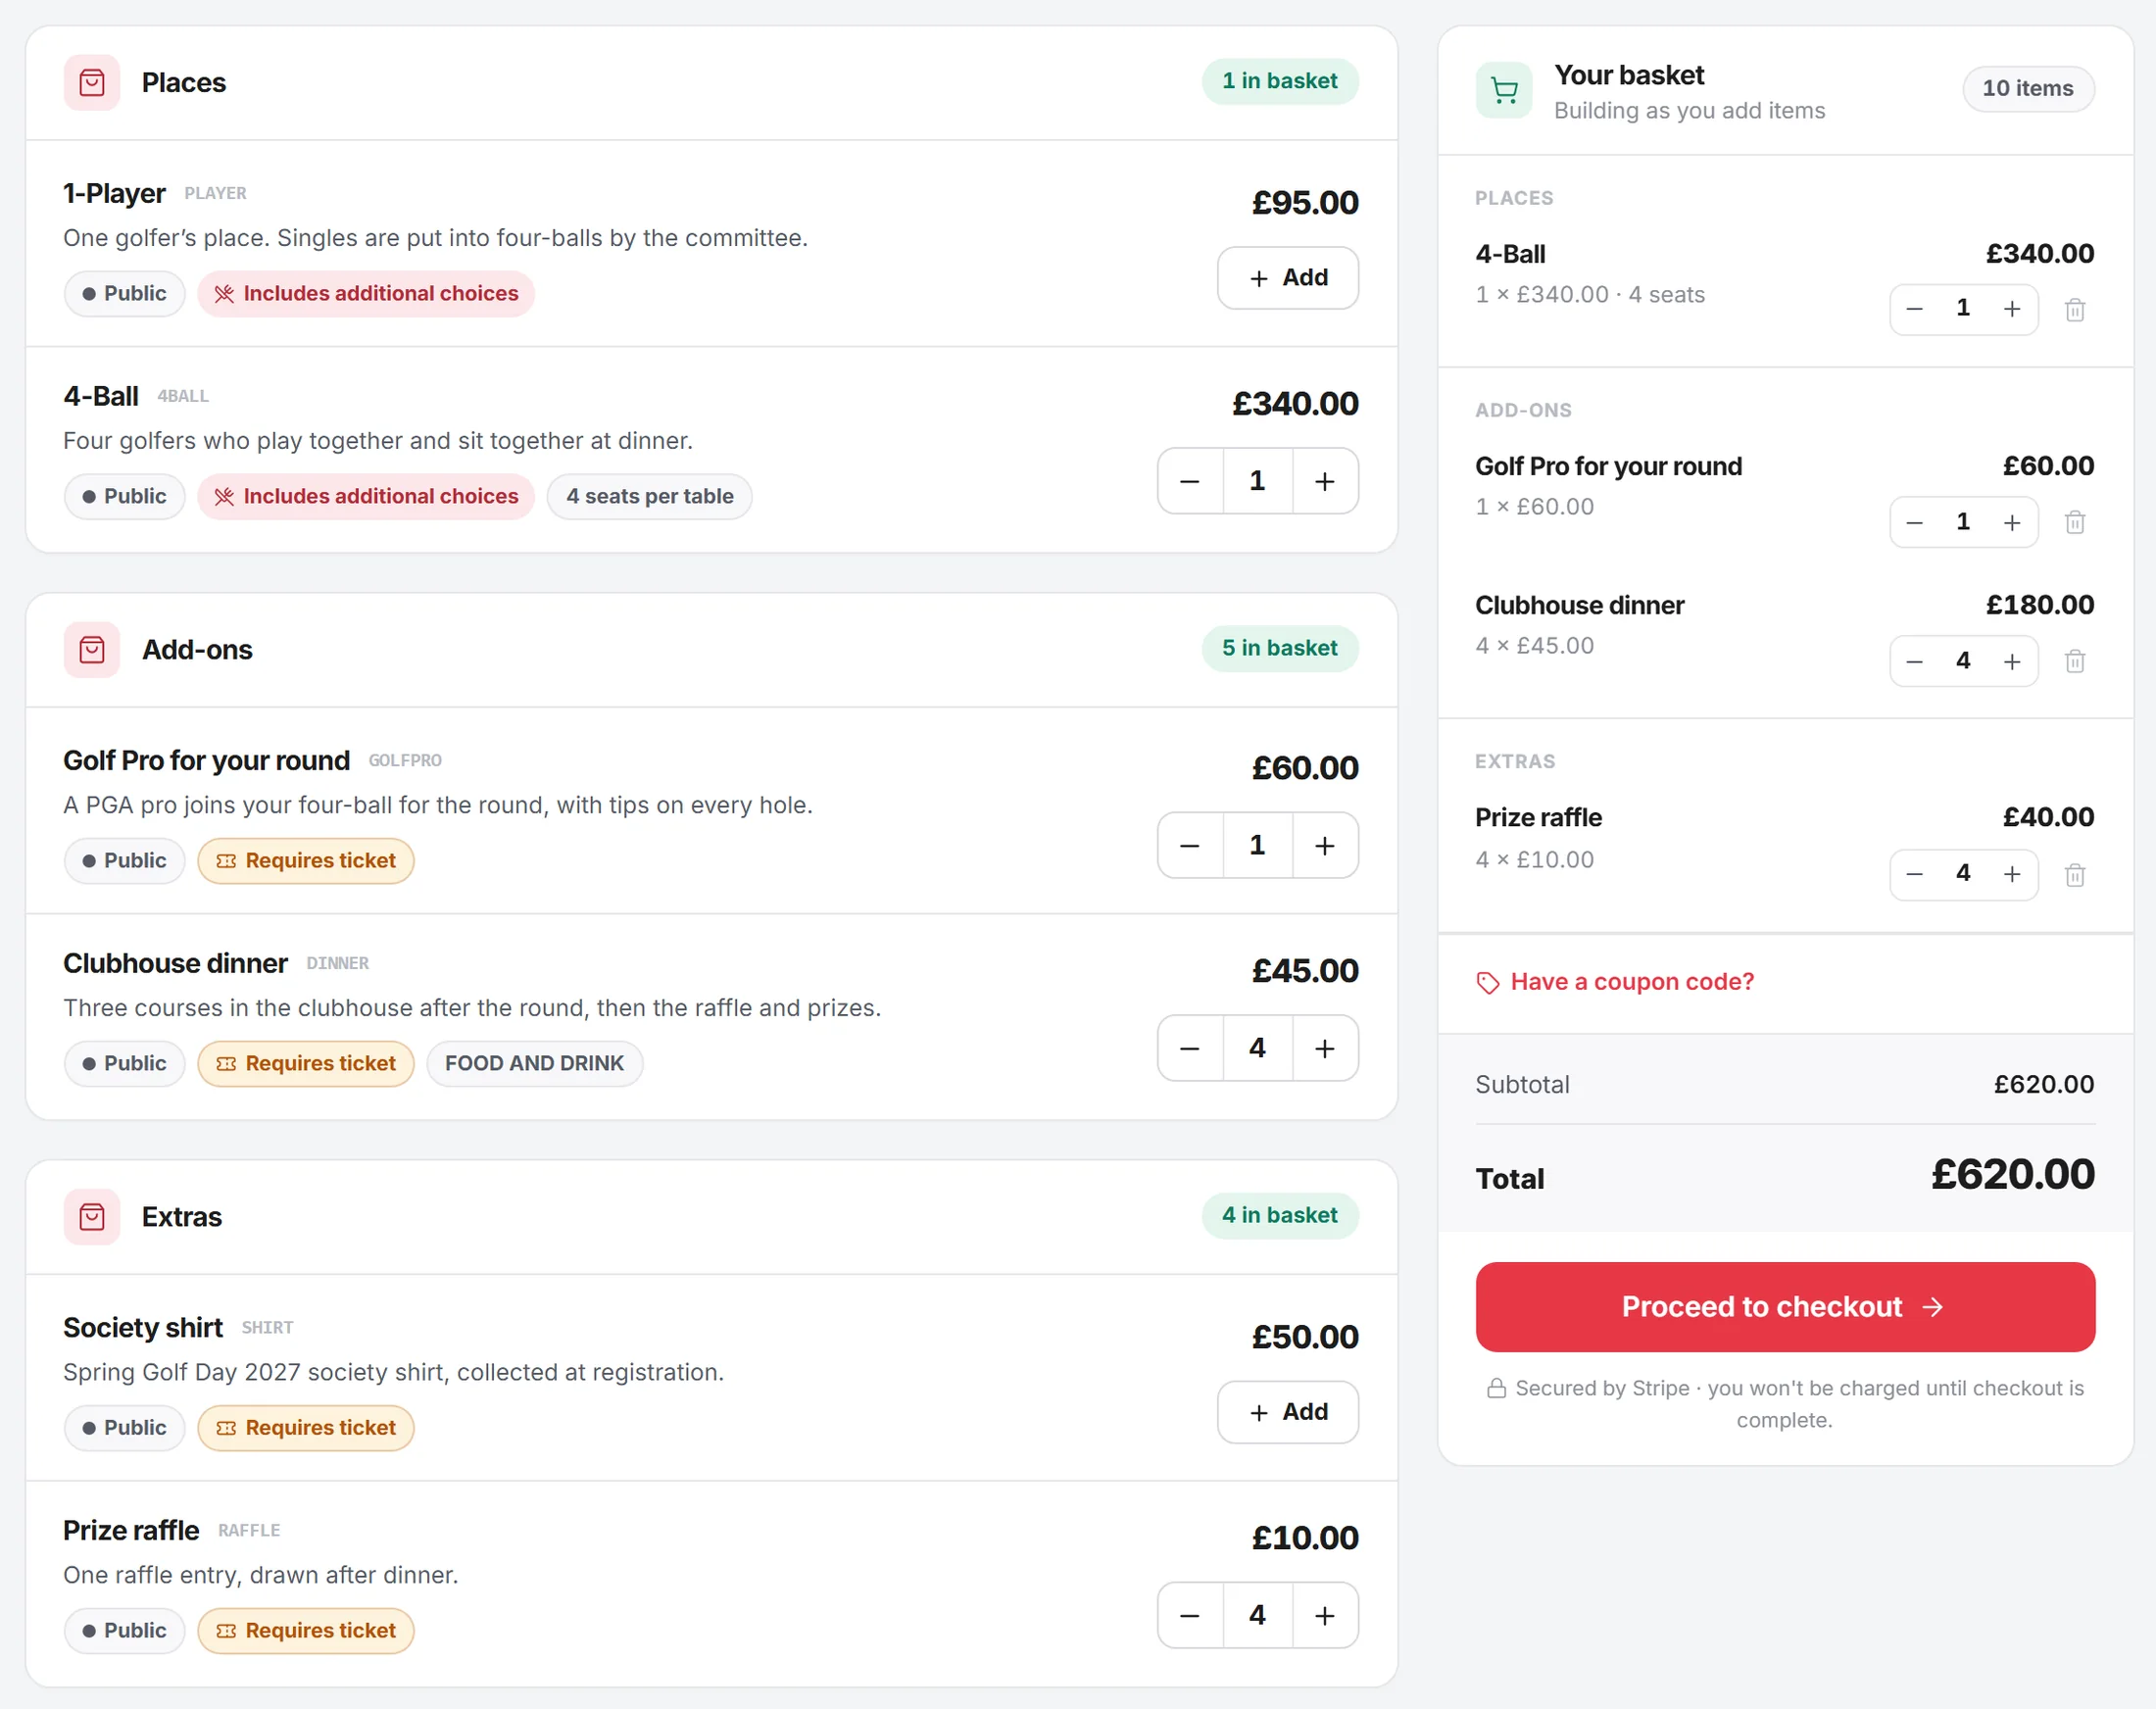
Task: Remove Golf Pro for your round via trash icon
Action: (x=2075, y=522)
